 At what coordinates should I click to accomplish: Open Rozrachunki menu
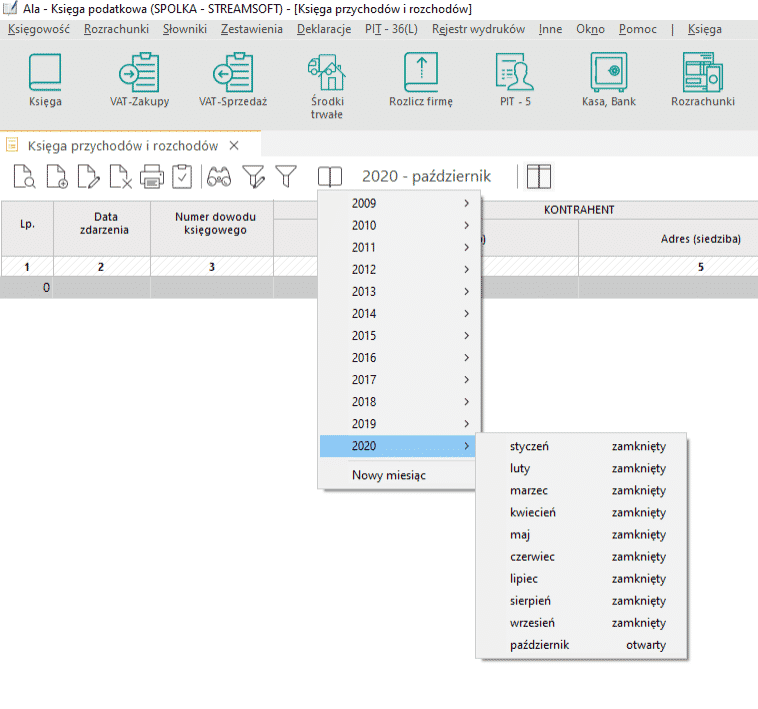pos(117,29)
